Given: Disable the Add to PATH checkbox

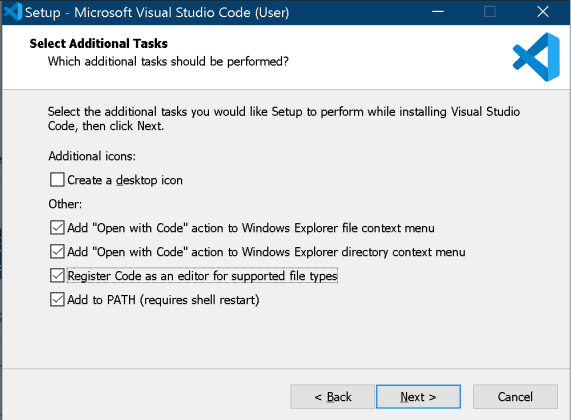Looking at the screenshot, I should click(57, 300).
